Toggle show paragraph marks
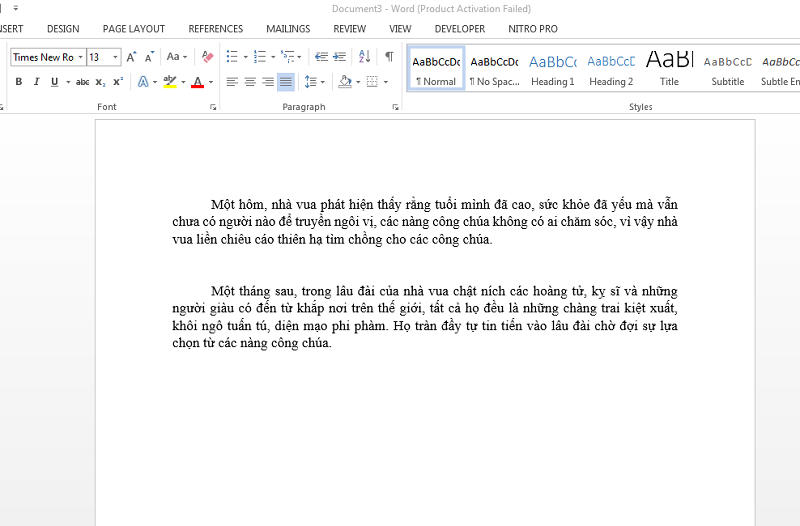 click(x=389, y=57)
